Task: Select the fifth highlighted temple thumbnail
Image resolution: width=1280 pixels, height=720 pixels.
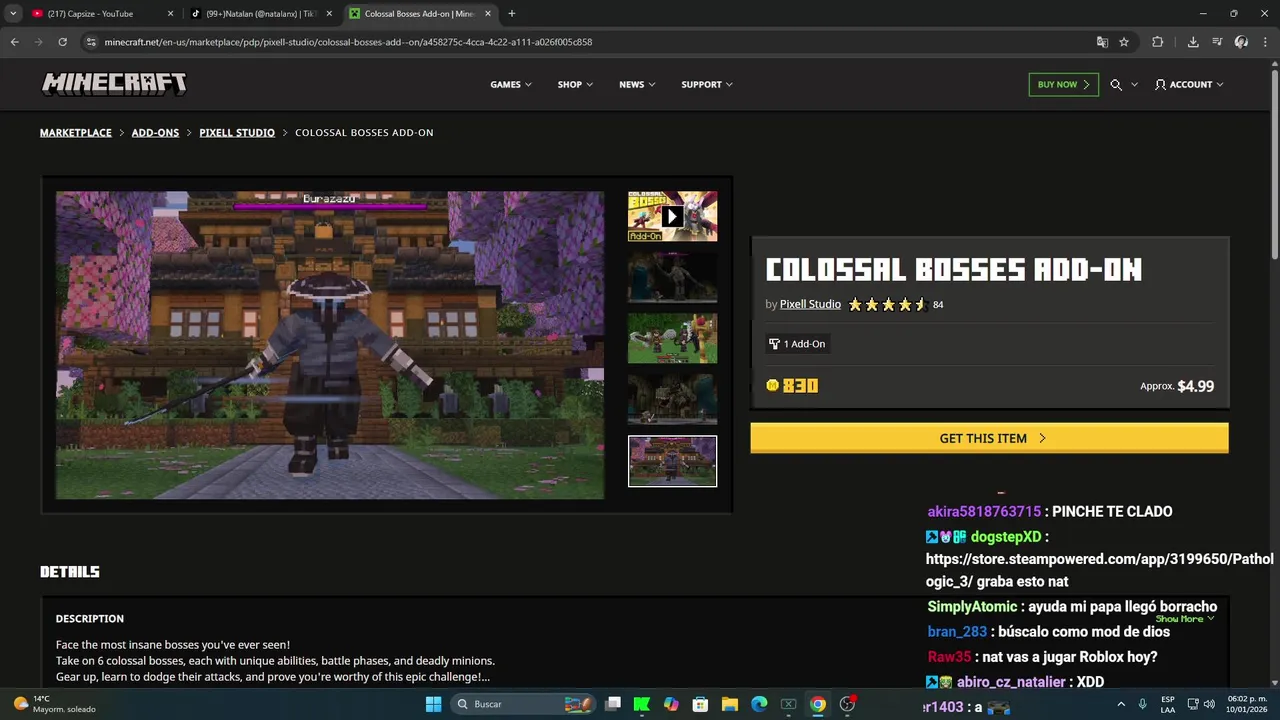Action: click(x=672, y=461)
